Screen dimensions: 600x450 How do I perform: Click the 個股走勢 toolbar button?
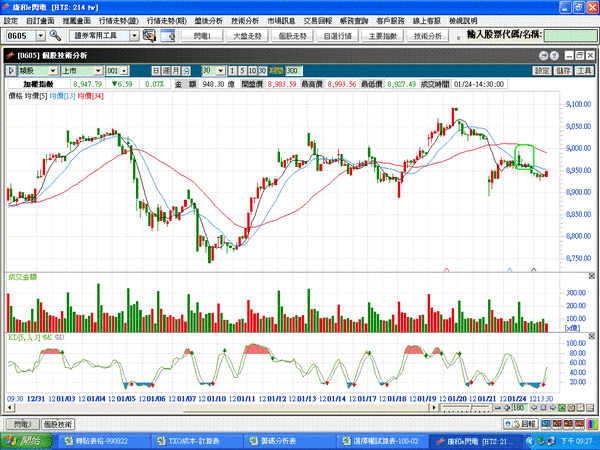click(x=292, y=36)
